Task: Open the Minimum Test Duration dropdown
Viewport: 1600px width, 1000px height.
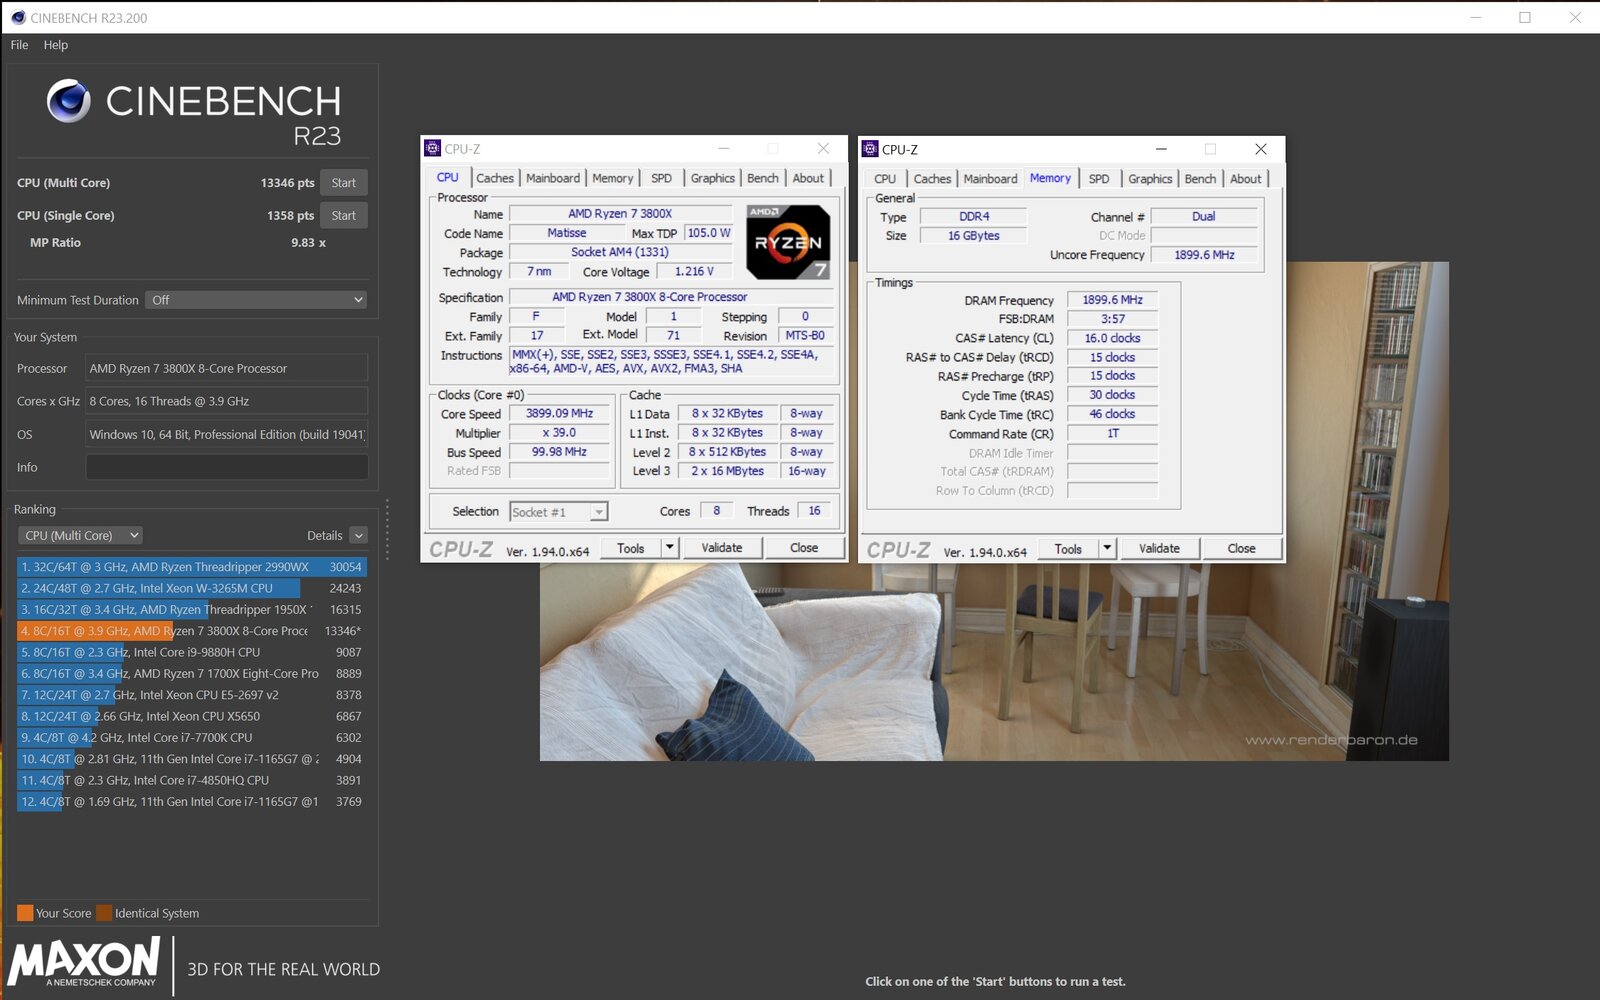Action: point(257,300)
